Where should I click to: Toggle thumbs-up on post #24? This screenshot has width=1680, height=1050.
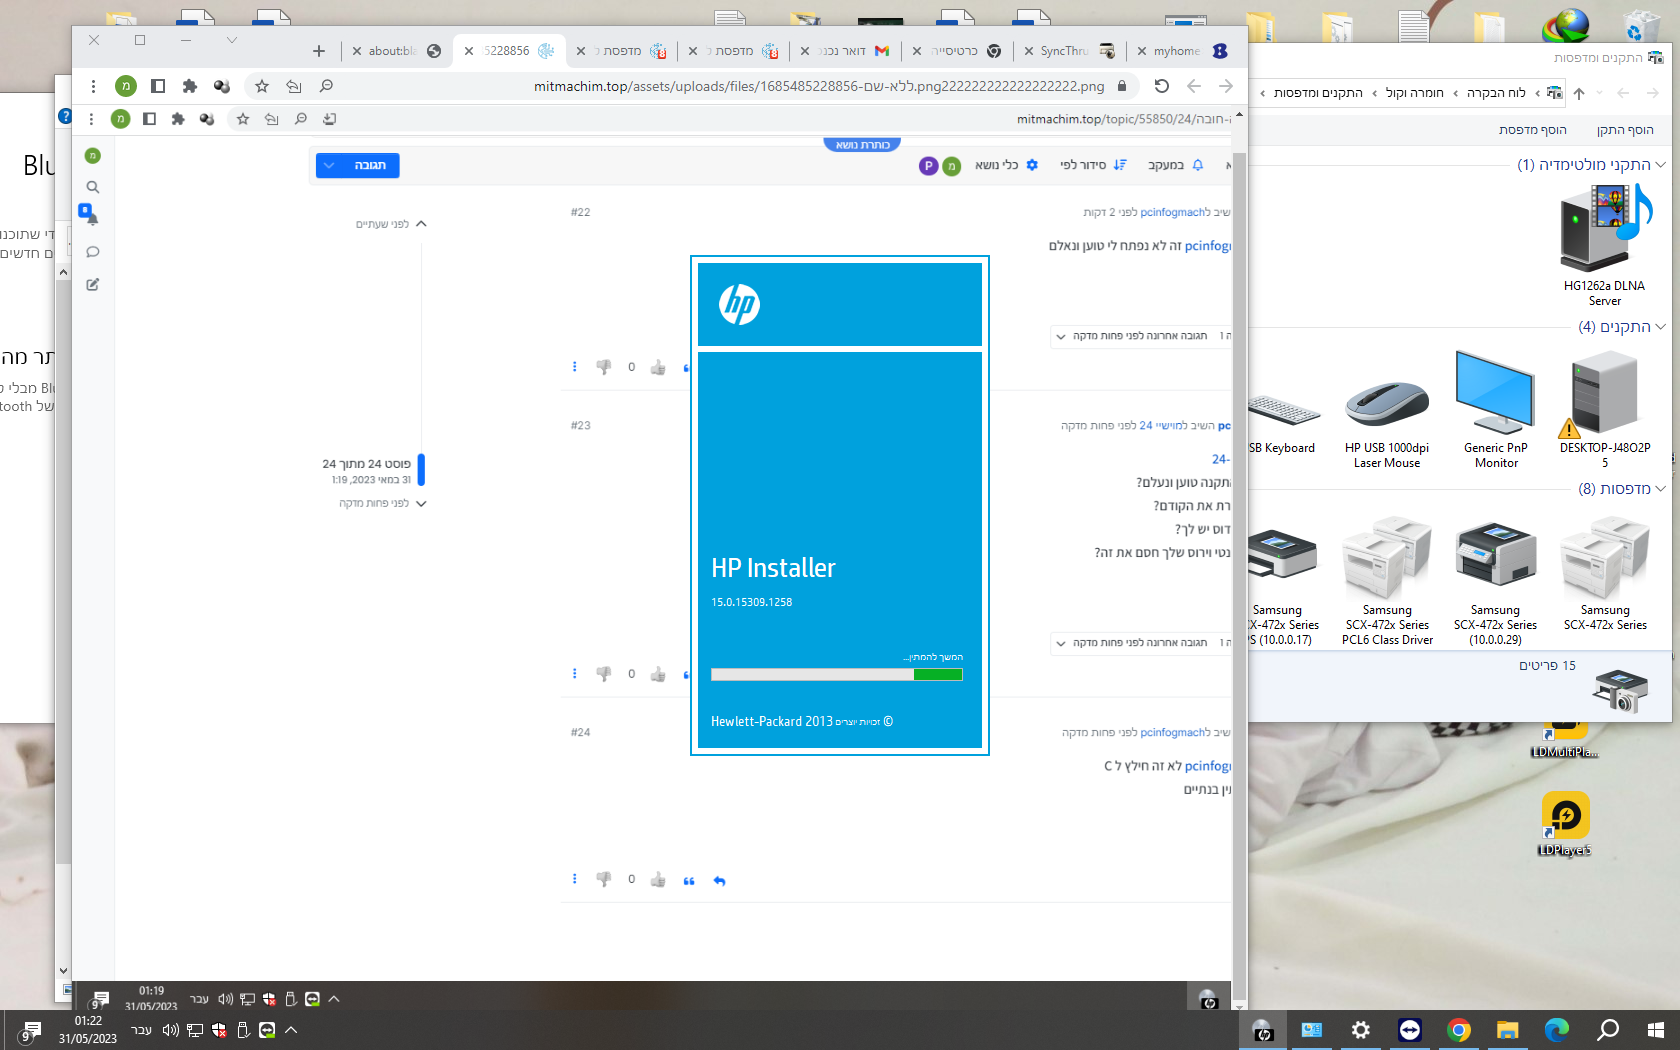coord(658,880)
